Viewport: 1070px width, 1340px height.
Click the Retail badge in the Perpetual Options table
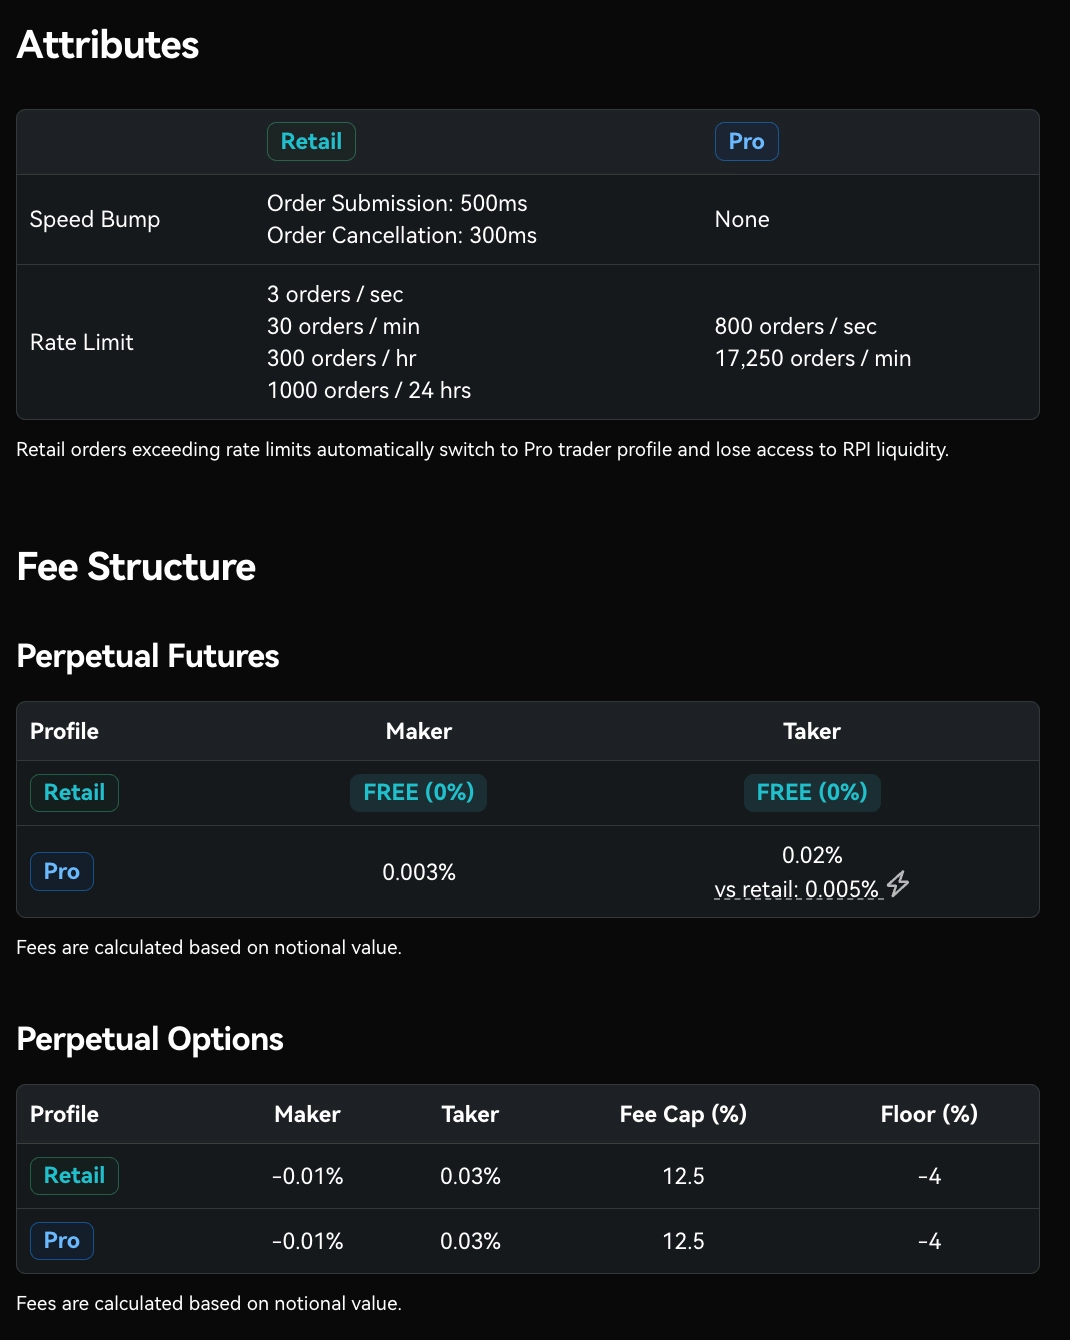(74, 1176)
